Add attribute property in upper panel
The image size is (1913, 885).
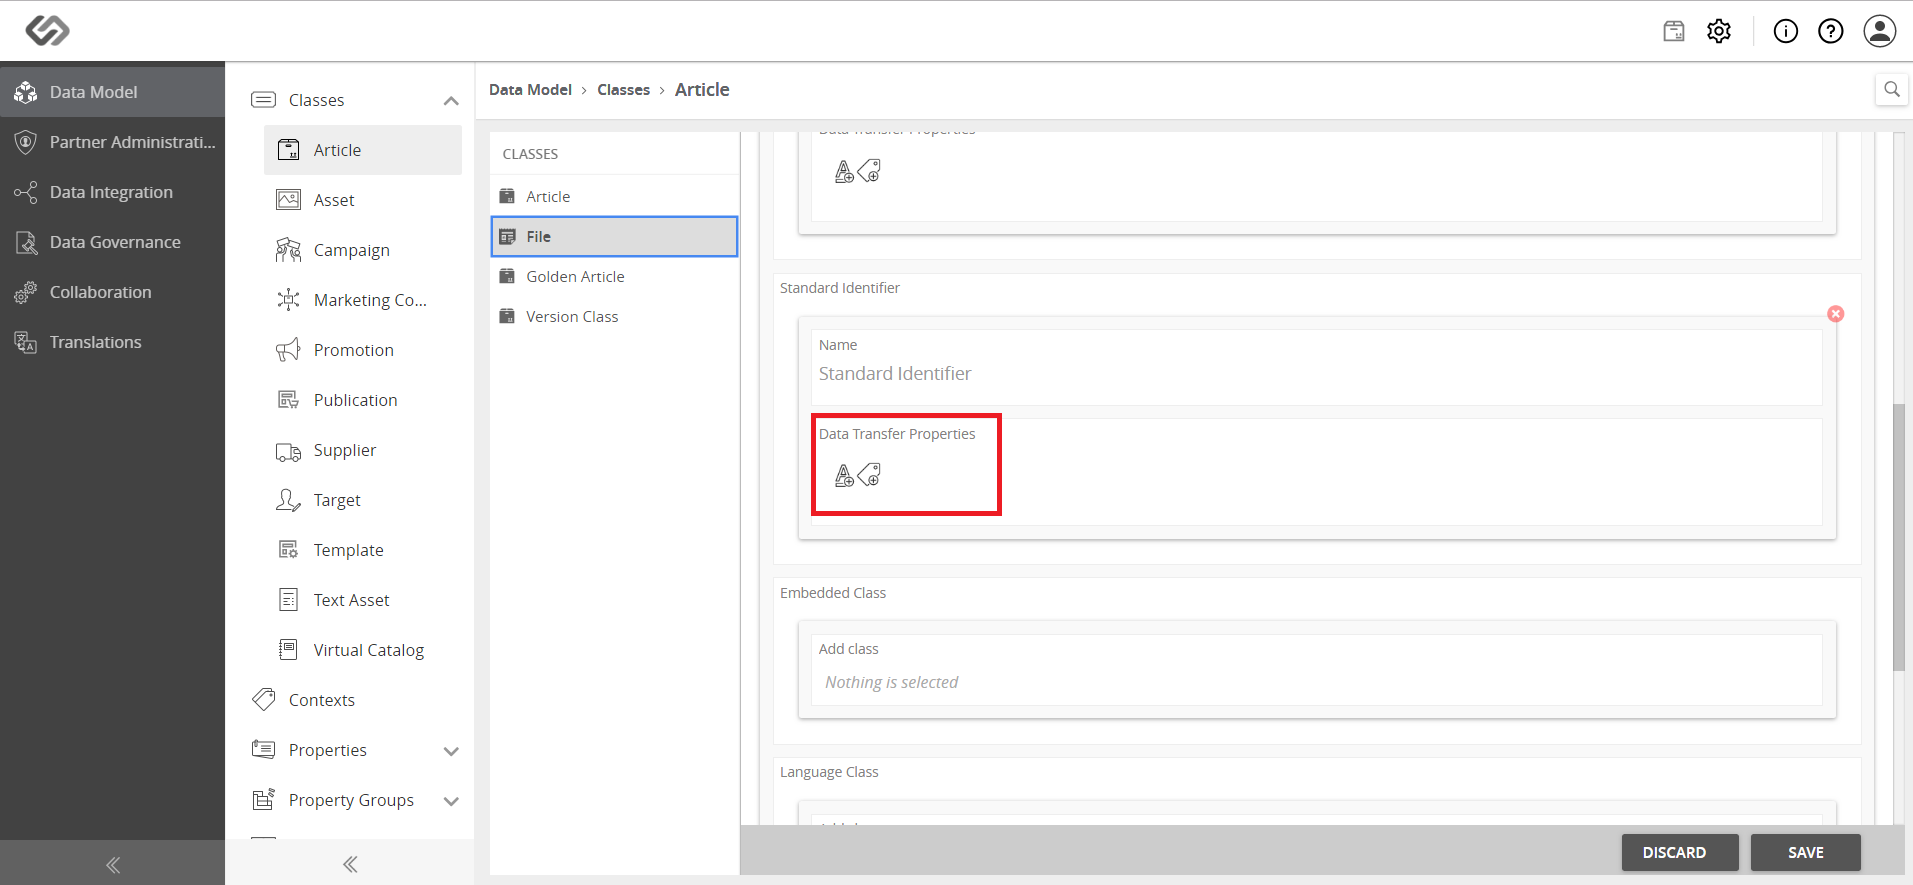(x=844, y=172)
